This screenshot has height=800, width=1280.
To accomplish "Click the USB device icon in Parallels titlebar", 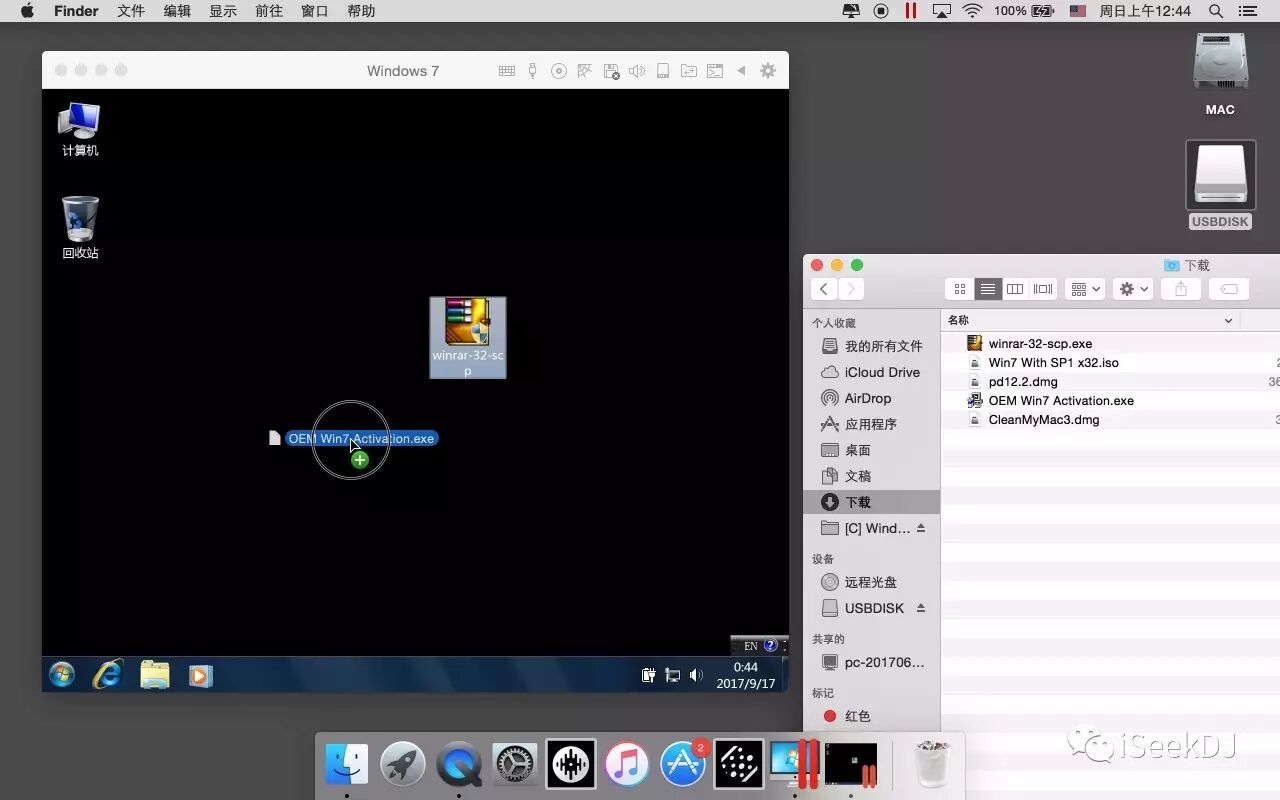I will pos(532,71).
